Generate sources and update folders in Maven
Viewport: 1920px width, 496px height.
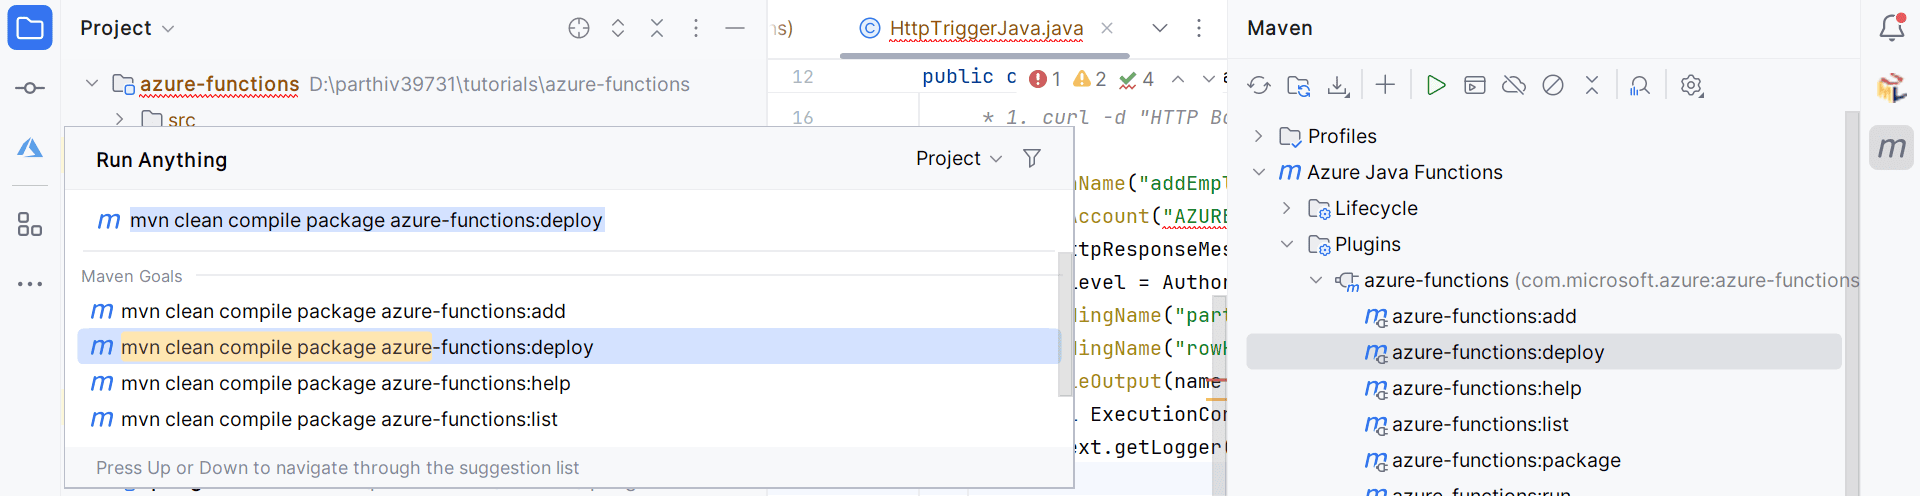1299,86
